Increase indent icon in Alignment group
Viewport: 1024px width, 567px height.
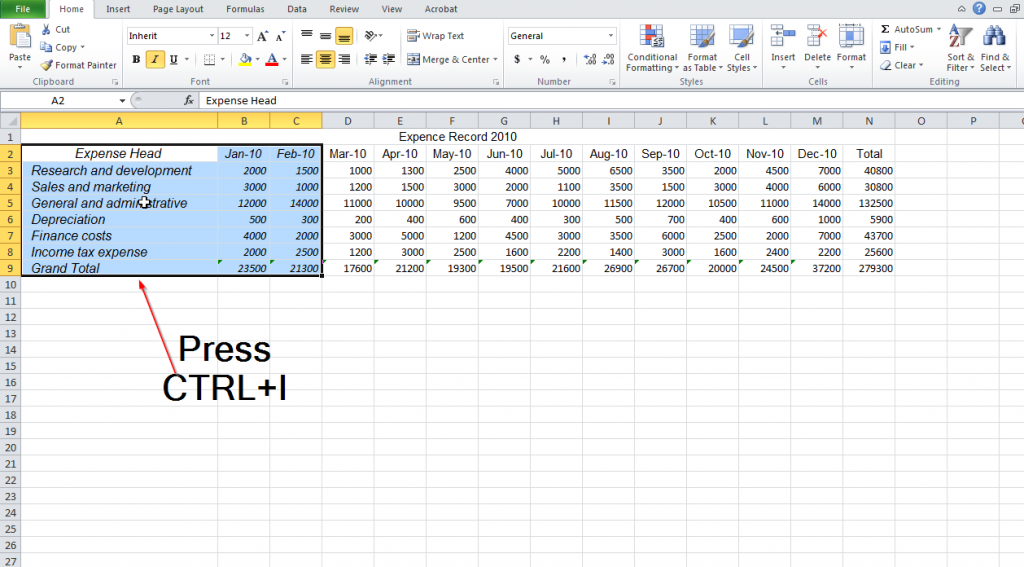coord(389,59)
